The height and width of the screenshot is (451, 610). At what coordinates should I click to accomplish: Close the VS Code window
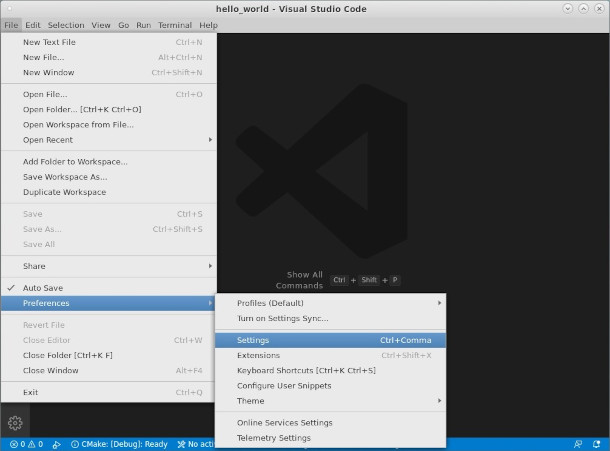tap(599, 9)
